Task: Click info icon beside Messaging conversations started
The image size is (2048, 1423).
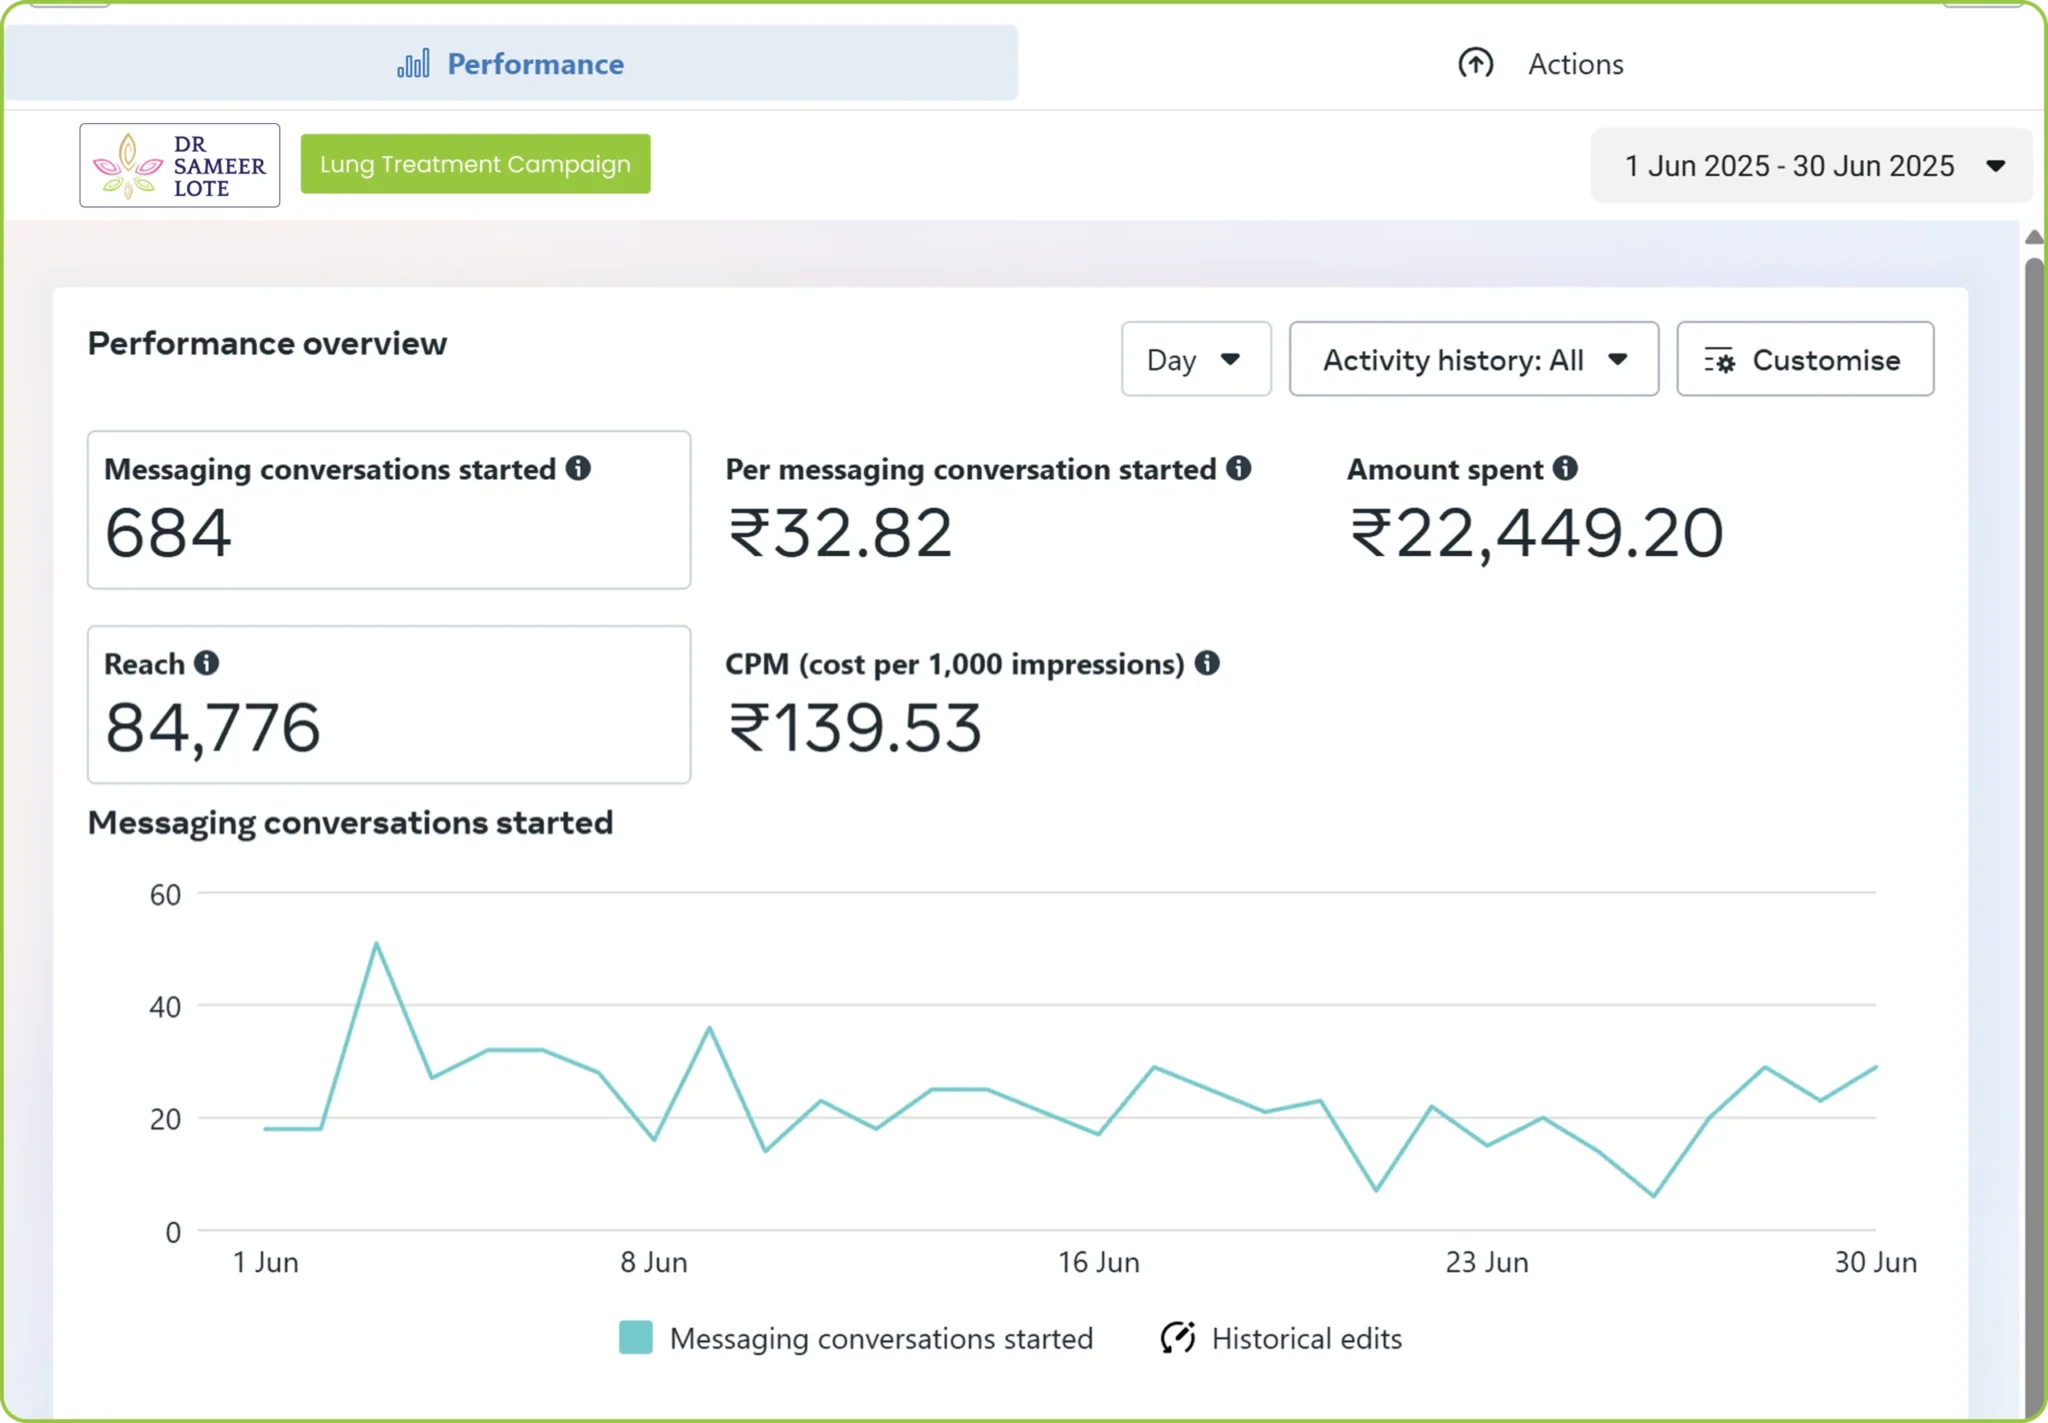Action: coord(578,468)
